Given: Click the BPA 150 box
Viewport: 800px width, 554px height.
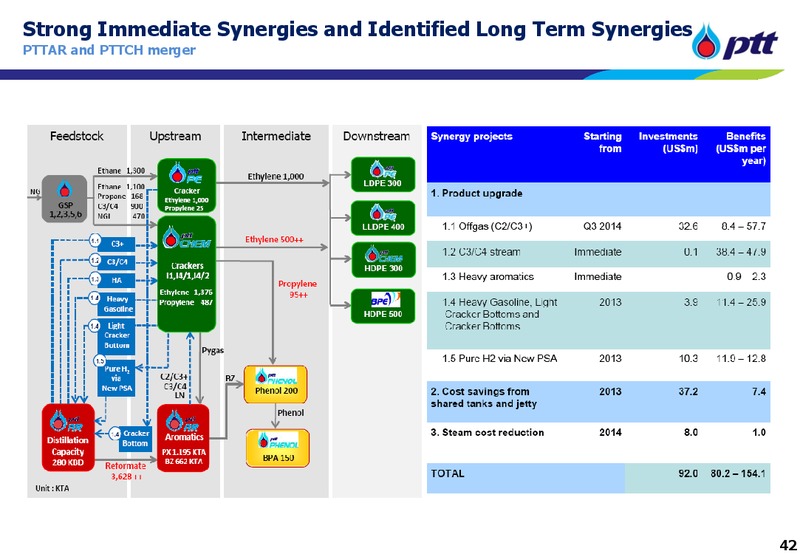Looking at the screenshot, I should coord(278,448).
